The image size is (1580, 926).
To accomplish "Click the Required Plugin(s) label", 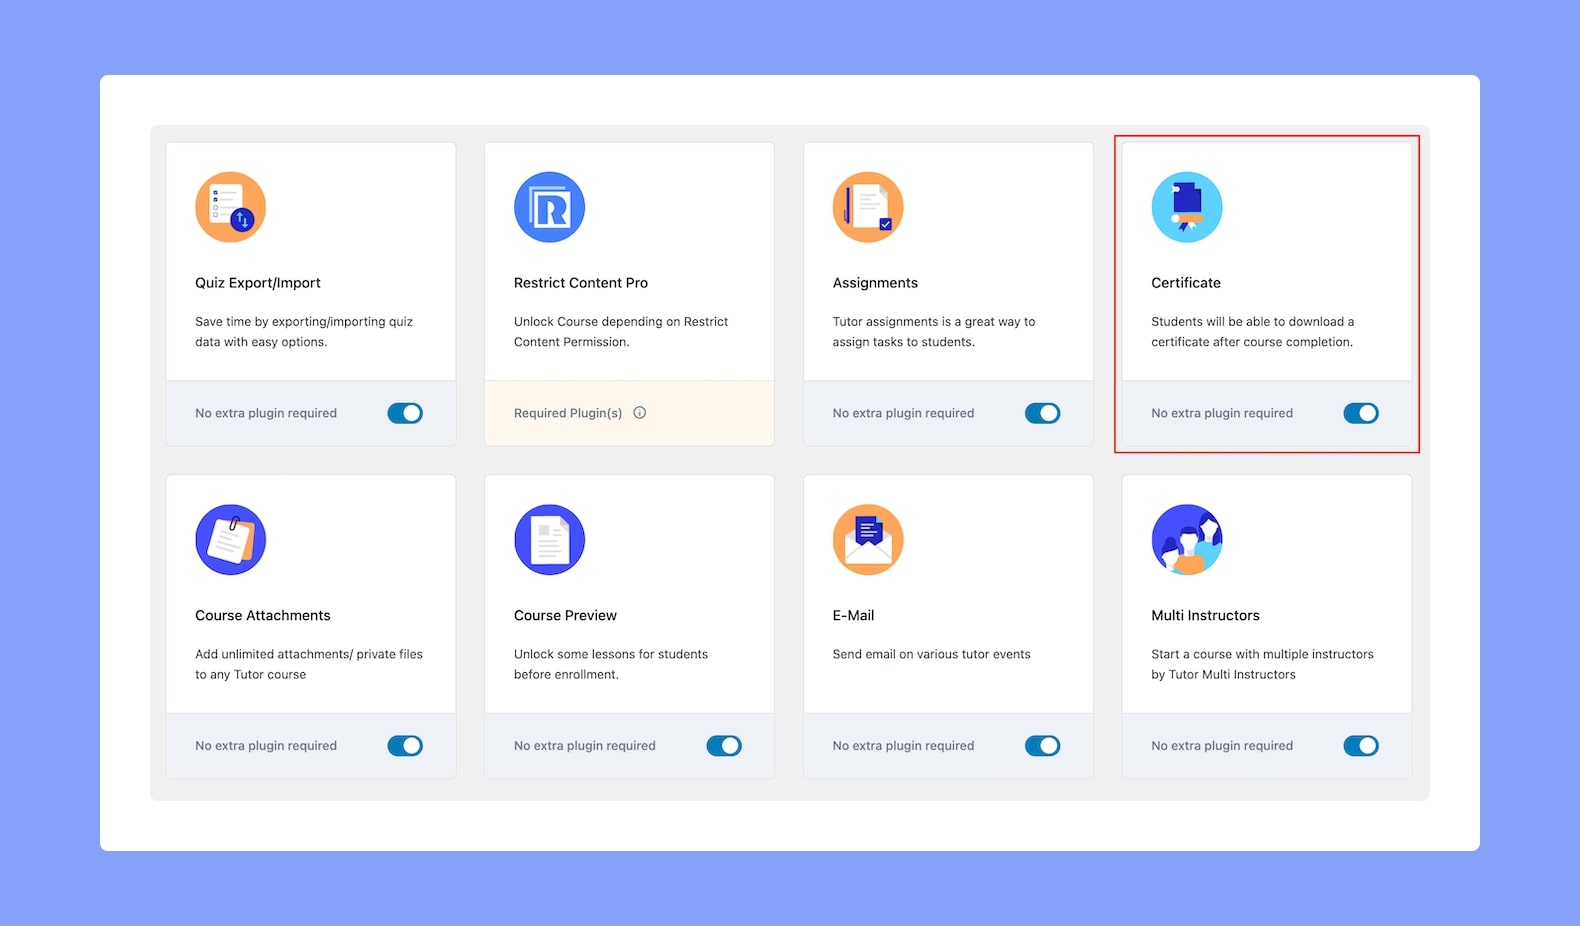I will 568,413.
